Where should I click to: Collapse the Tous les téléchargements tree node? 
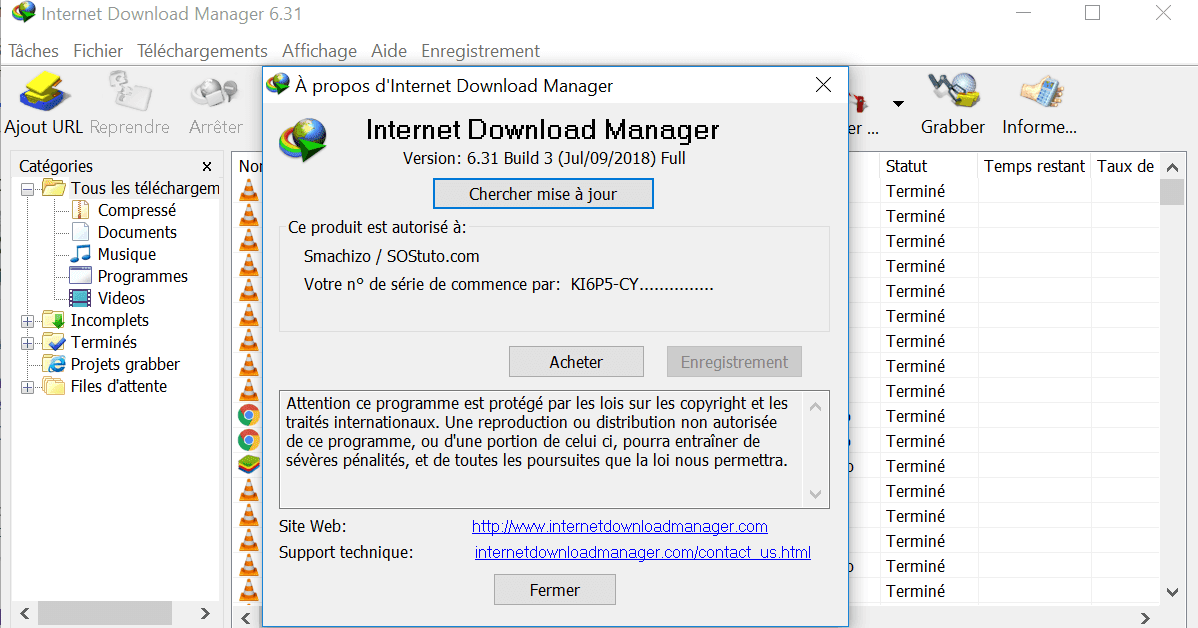28,189
